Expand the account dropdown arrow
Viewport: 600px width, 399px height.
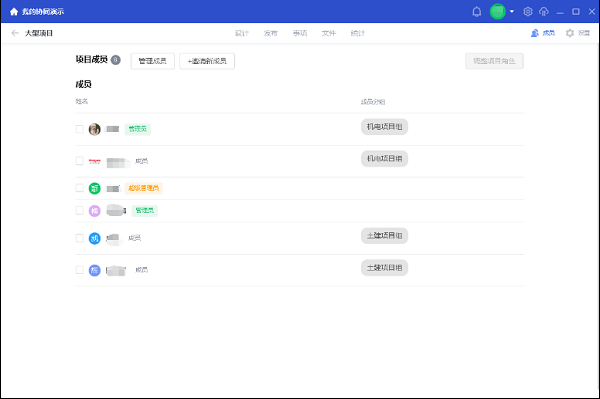pyautogui.click(x=512, y=11)
